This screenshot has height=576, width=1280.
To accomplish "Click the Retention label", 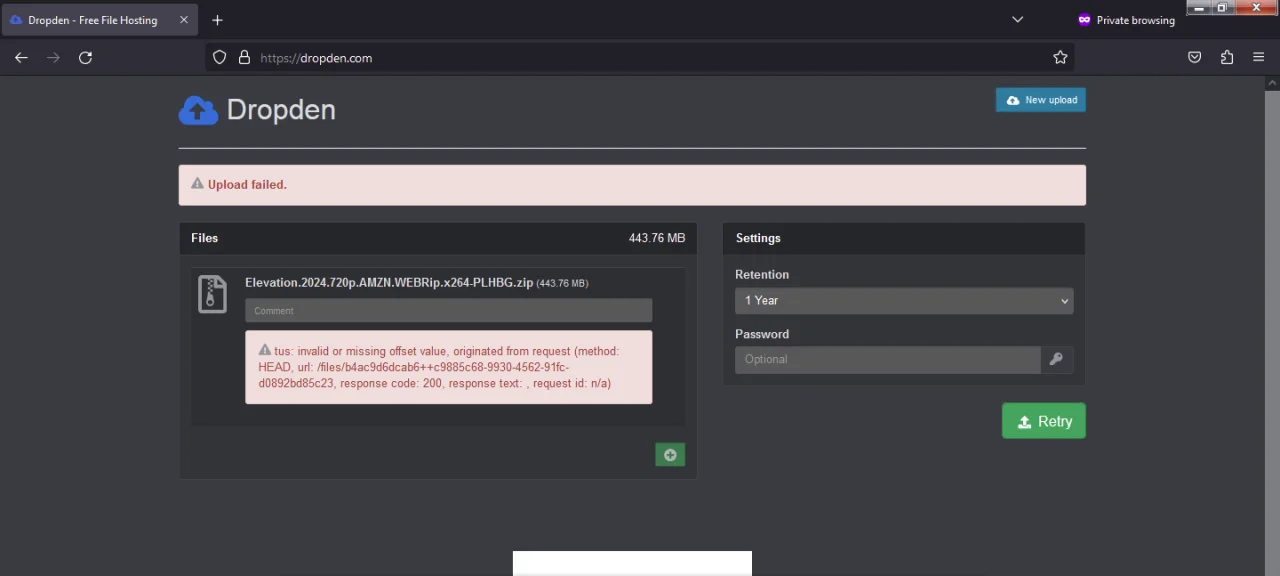I will tap(762, 274).
